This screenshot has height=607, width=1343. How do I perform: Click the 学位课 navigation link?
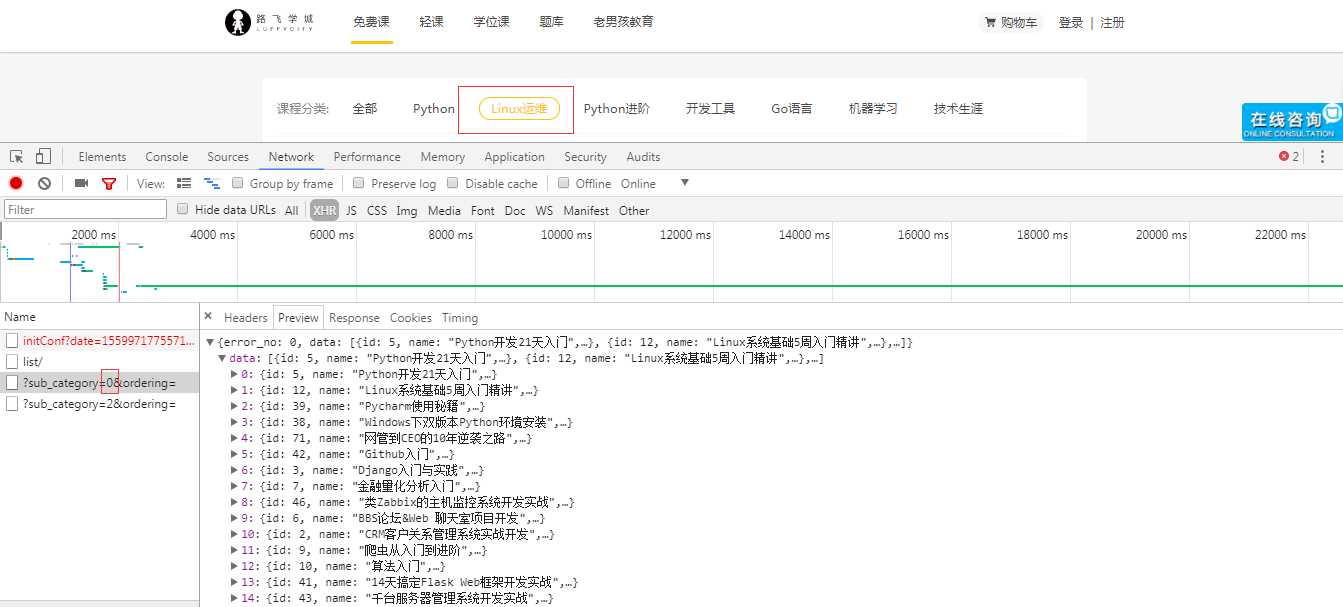[492, 22]
